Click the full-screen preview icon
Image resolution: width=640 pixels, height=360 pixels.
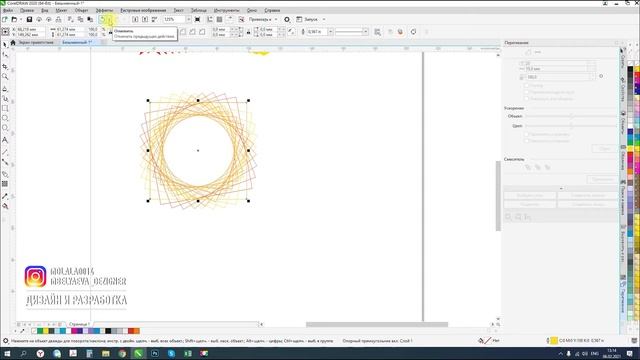(x=198, y=19)
